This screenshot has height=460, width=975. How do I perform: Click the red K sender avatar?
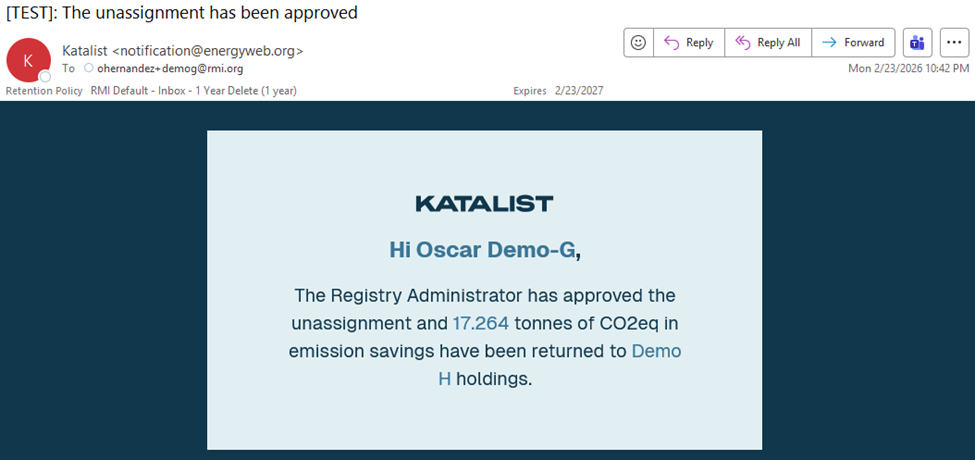click(28, 59)
